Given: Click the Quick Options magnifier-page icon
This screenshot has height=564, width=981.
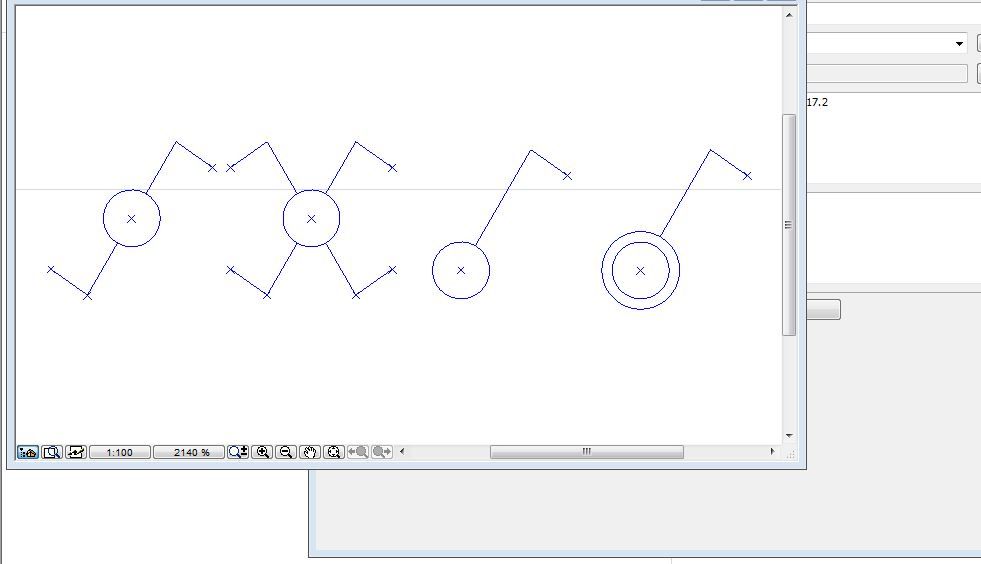Looking at the screenshot, I should click(x=52, y=452).
